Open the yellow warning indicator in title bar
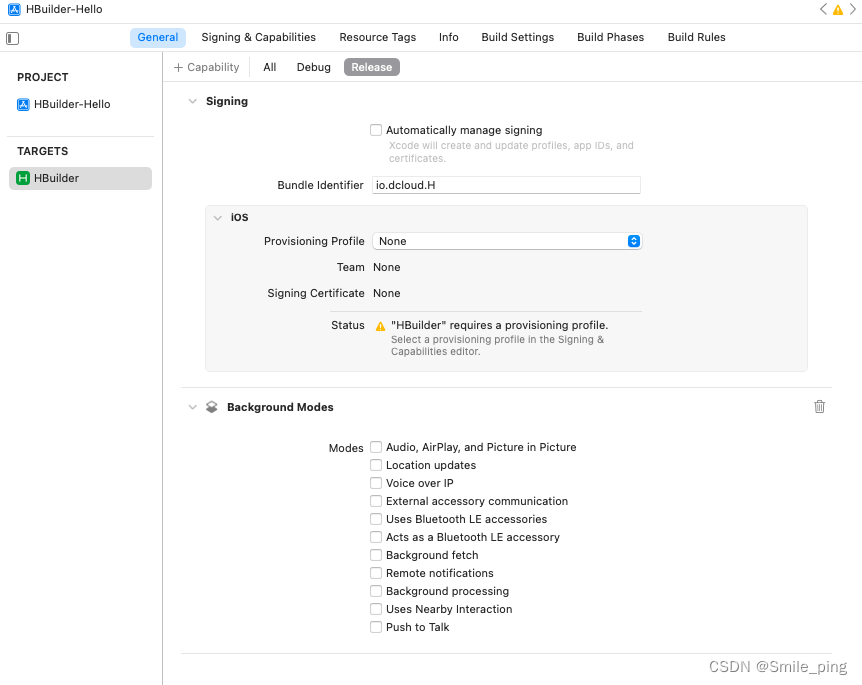The image size is (862, 685). [x=838, y=9]
